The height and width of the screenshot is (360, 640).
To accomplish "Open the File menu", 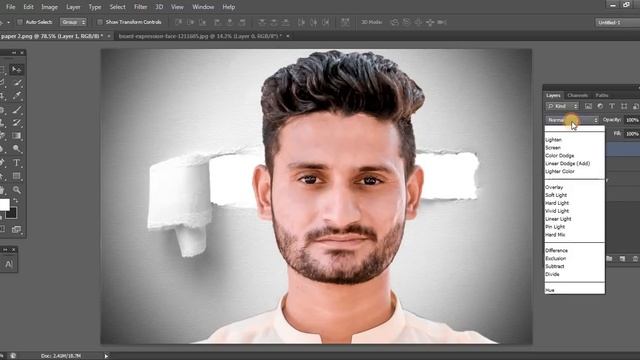I will tap(11, 7).
